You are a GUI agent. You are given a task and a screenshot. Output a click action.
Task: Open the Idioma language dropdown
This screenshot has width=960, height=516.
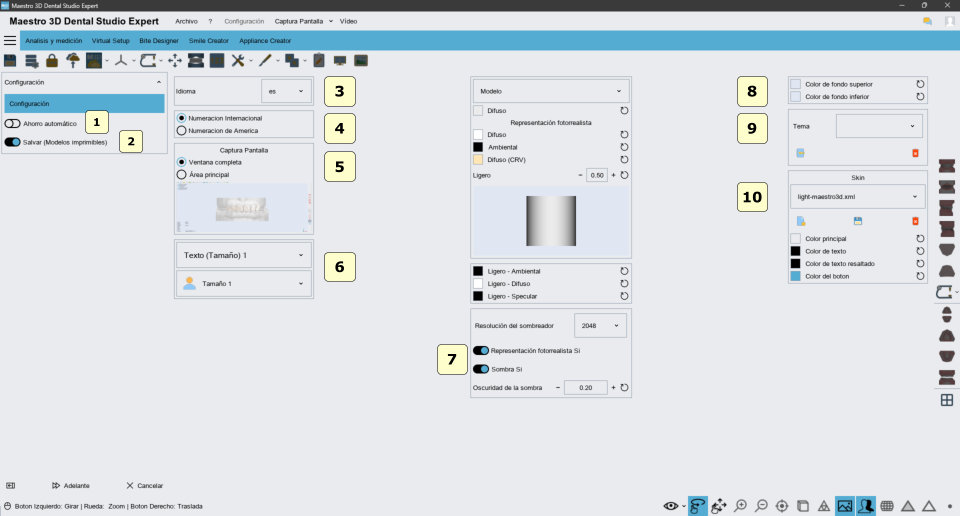[x=286, y=91]
